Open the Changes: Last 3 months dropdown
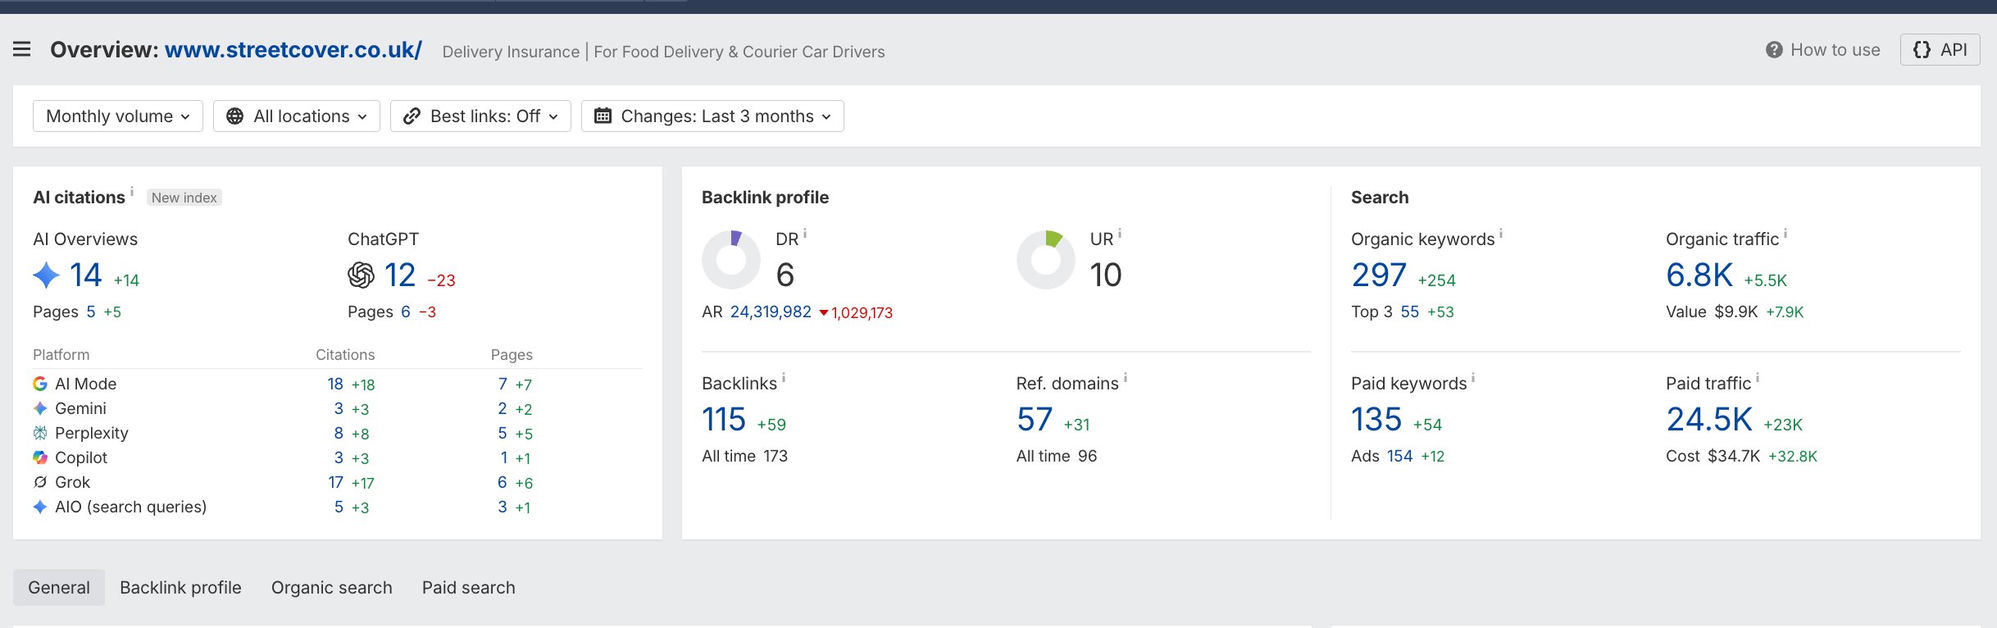The width and height of the screenshot is (1997, 628). (713, 116)
